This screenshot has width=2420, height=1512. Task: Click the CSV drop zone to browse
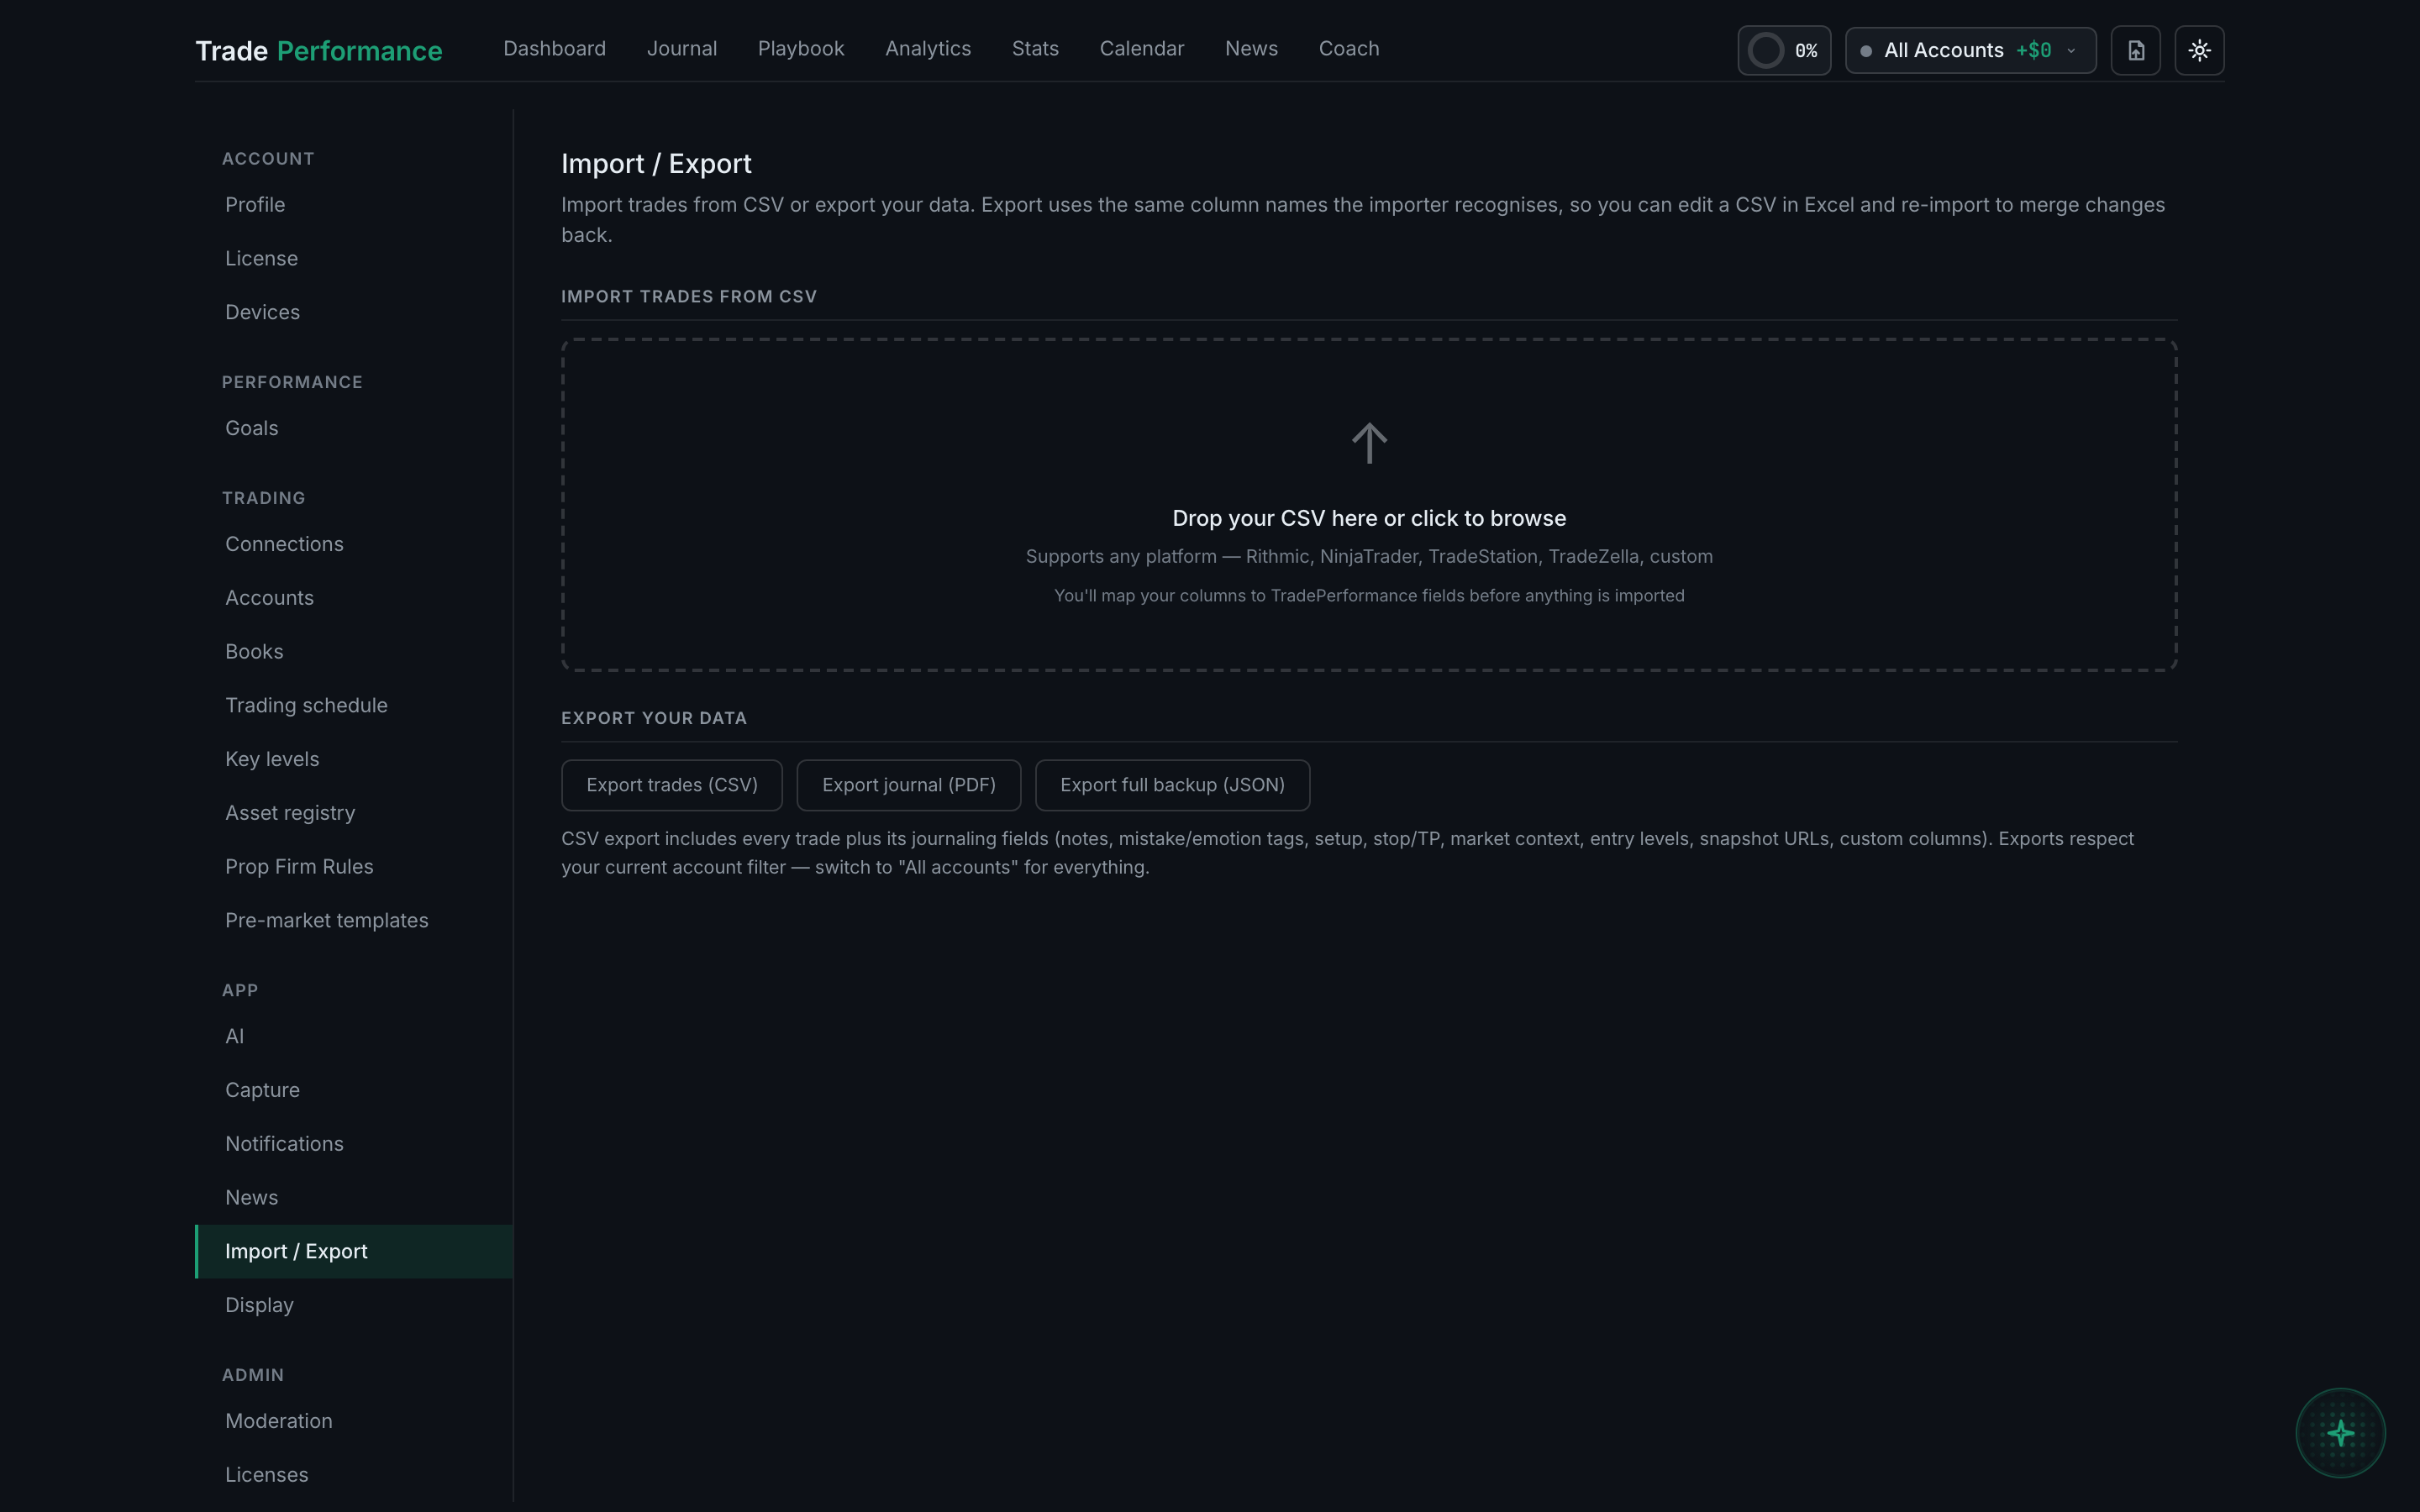[x=1369, y=505]
